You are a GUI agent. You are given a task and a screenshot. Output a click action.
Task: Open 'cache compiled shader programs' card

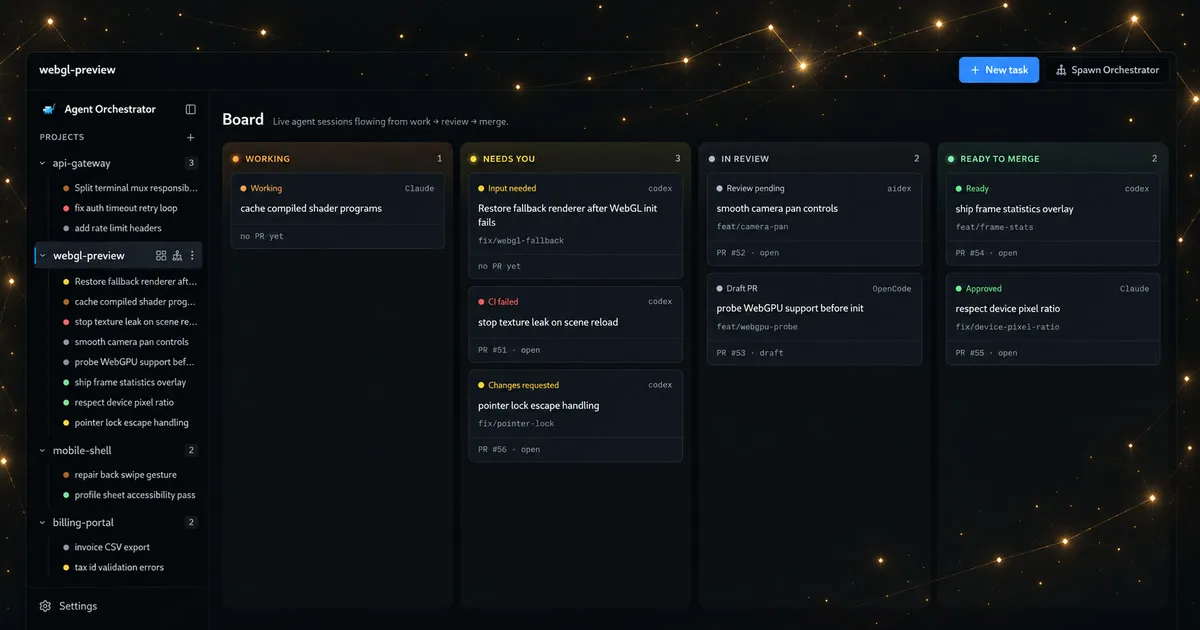tap(337, 211)
